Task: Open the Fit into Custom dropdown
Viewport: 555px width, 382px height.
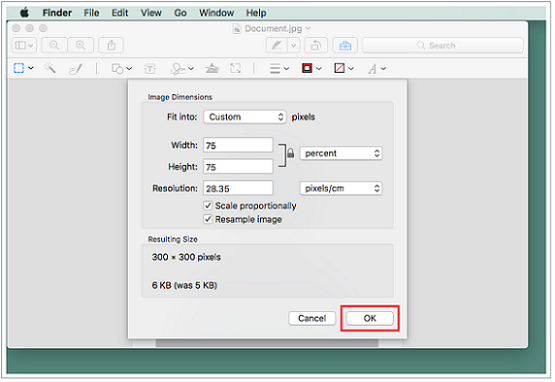Action: [x=245, y=117]
